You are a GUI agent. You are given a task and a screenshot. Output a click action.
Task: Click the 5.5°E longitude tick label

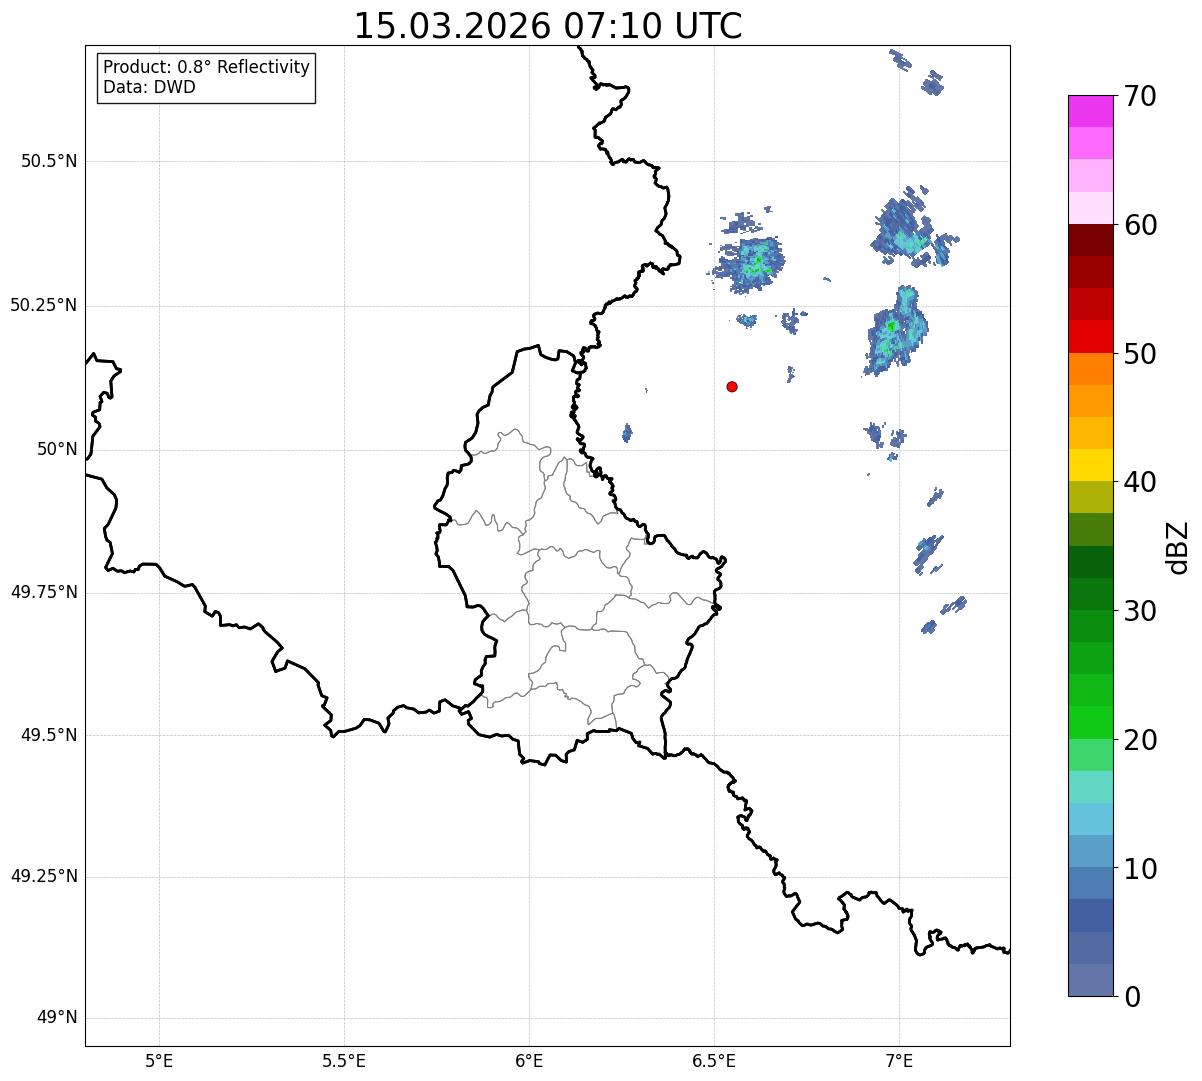[x=344, y=1060]
